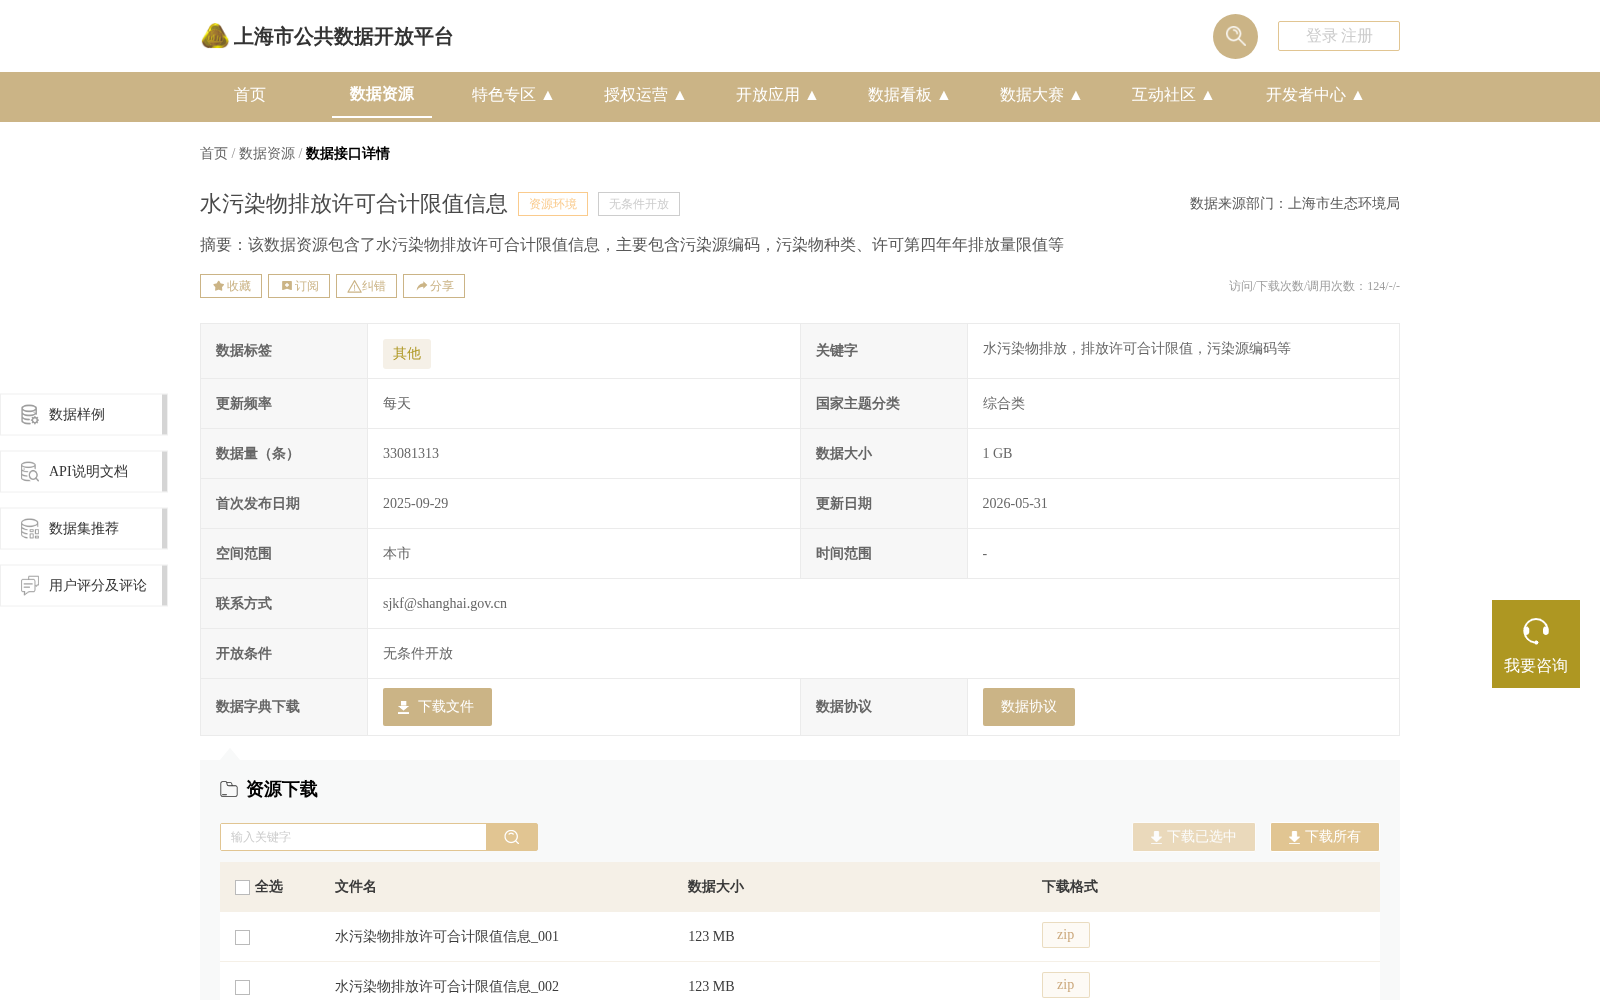This screenshot has height=1000, width=1600.
Task: Click the 综合类 category value
Action: (x=1004, y=404)
